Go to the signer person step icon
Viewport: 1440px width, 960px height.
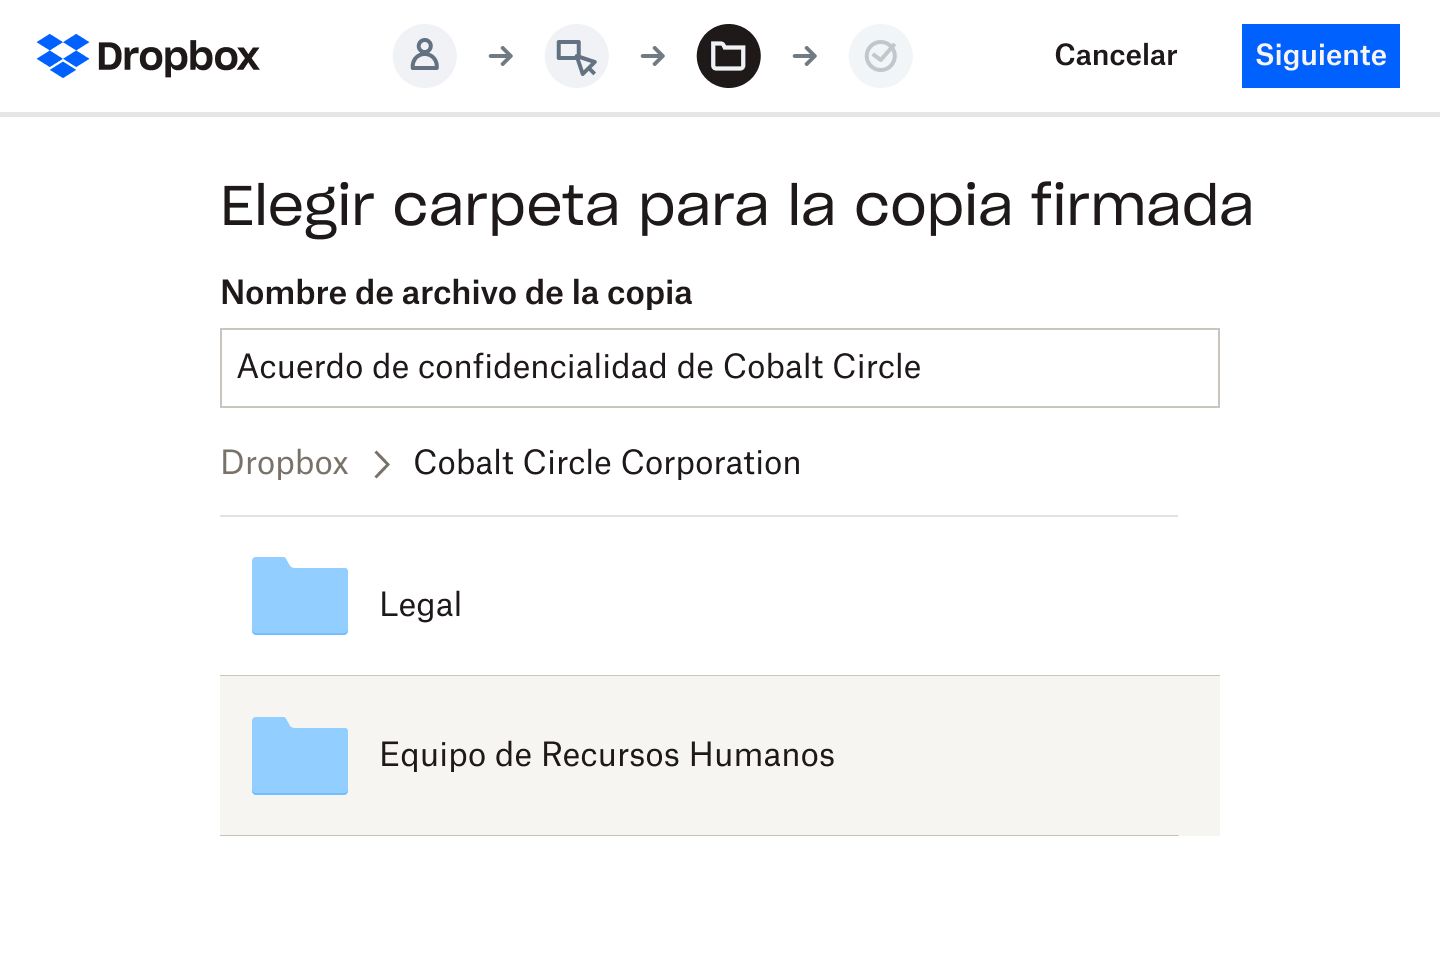tap(425, 56)
